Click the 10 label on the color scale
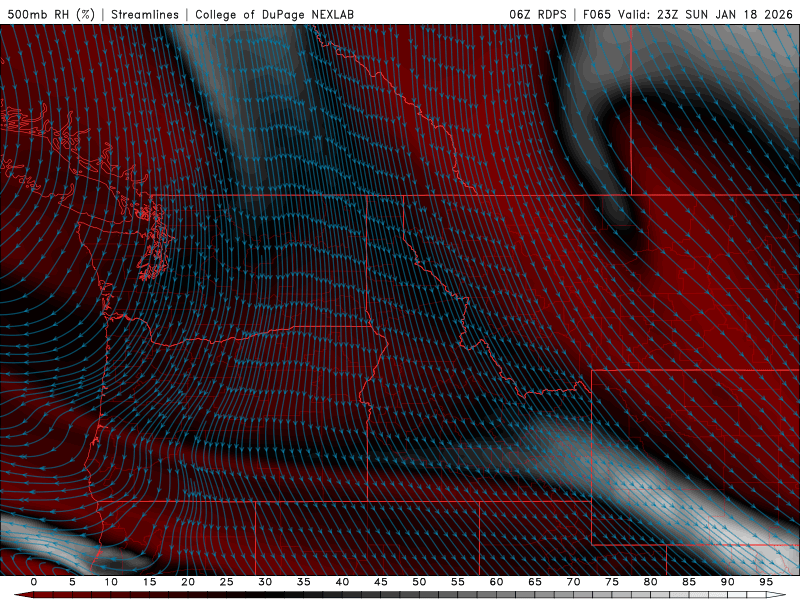 111,582
